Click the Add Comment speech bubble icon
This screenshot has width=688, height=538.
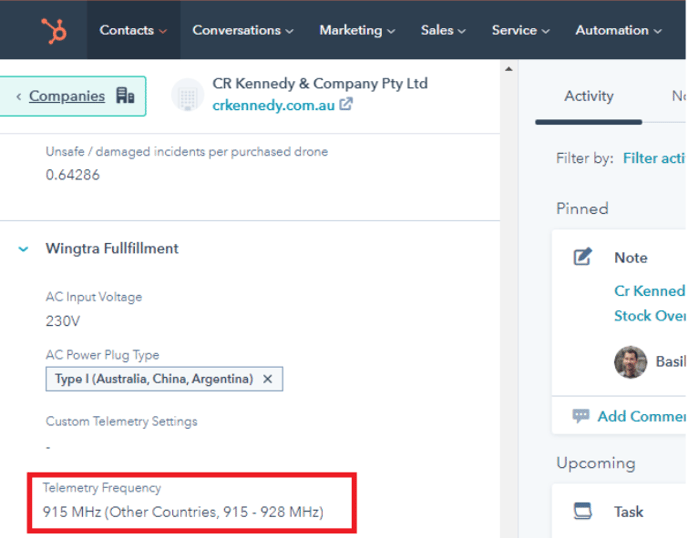click(x=581, y=416)
